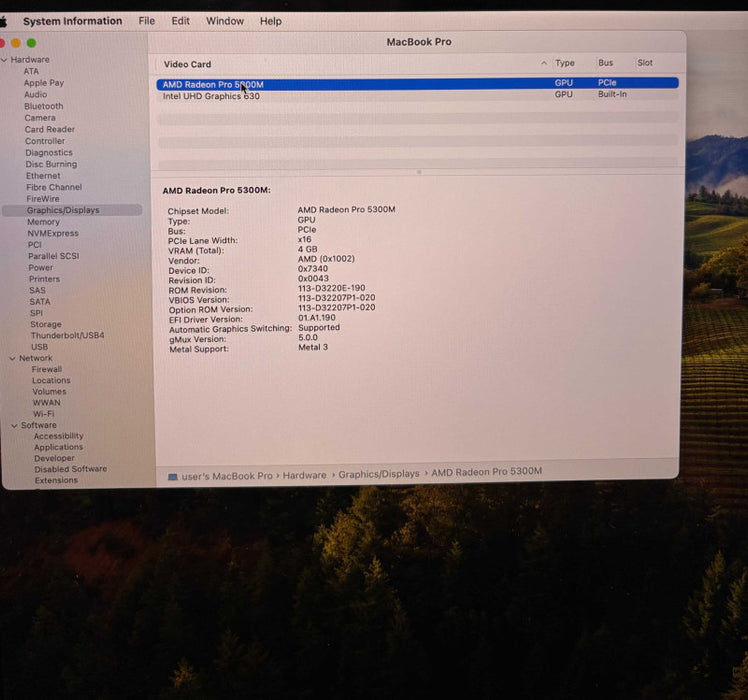748x700 pixels.
Task: Click Graphics/Displays in the path bar
Action: [x=379, y=474]
